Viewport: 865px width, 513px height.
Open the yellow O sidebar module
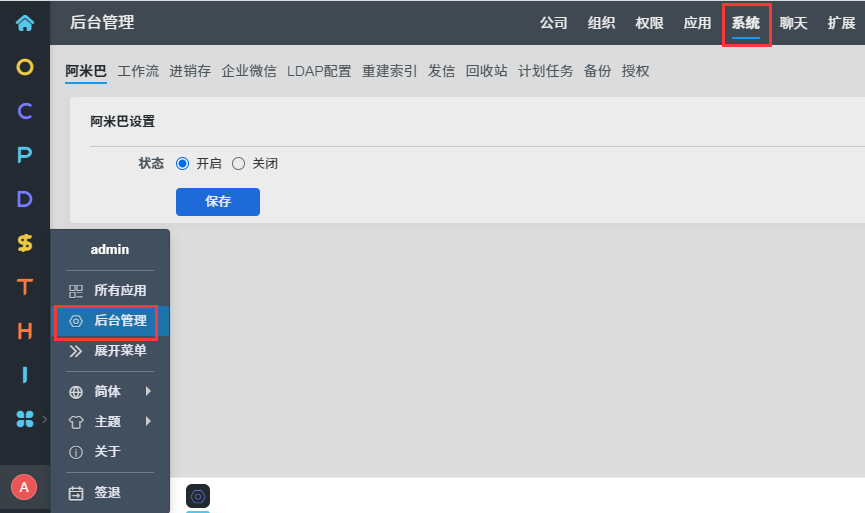24,67
